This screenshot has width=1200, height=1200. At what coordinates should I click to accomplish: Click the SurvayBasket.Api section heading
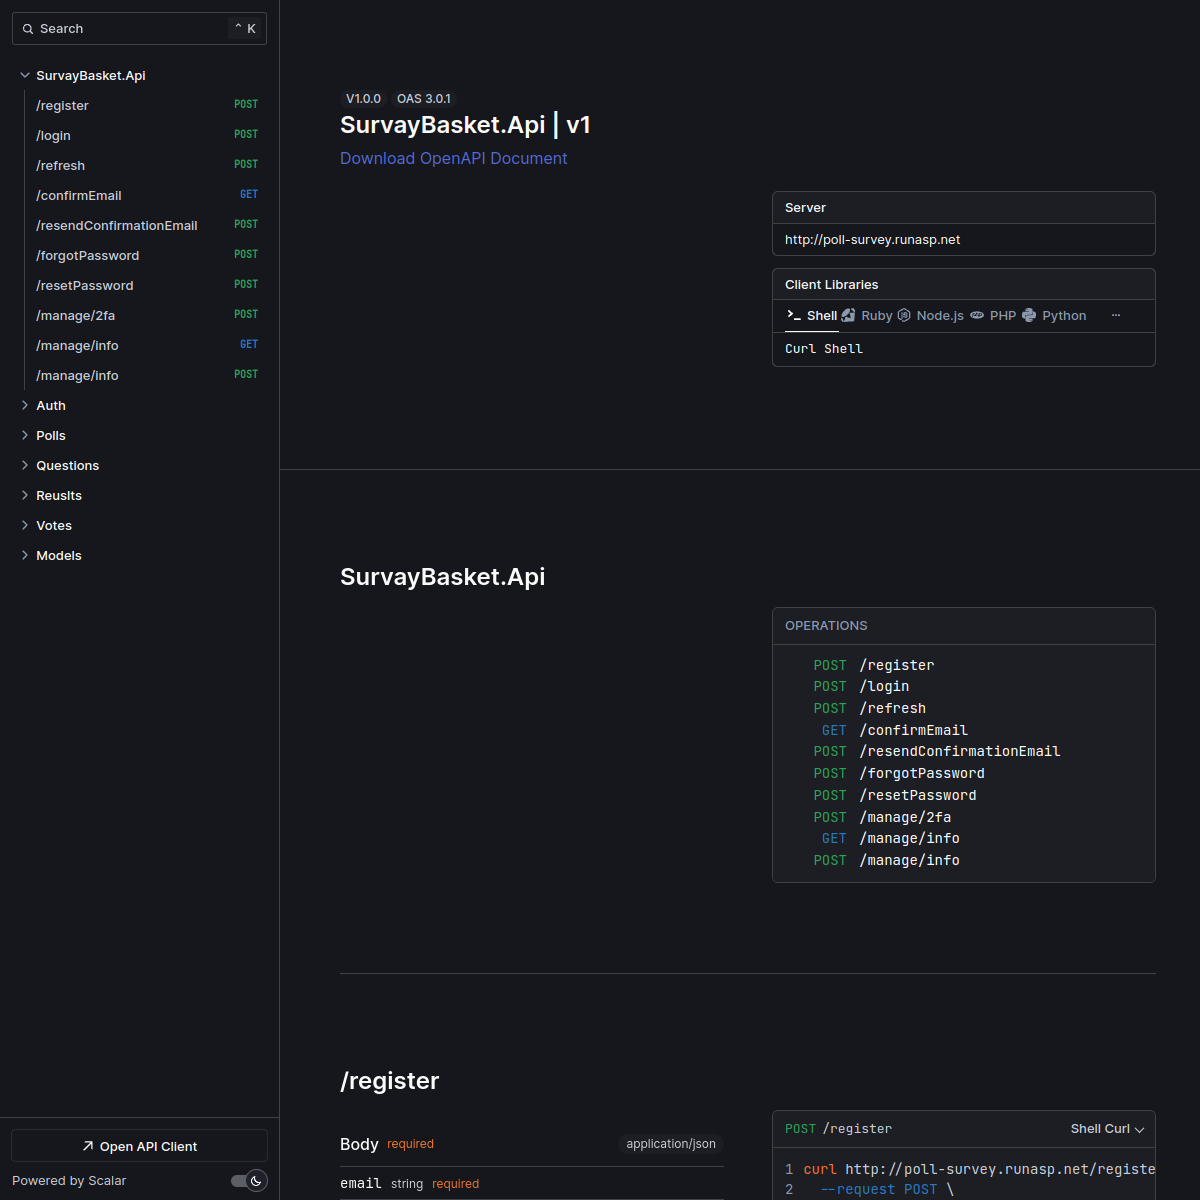click(x=442, y=577)
